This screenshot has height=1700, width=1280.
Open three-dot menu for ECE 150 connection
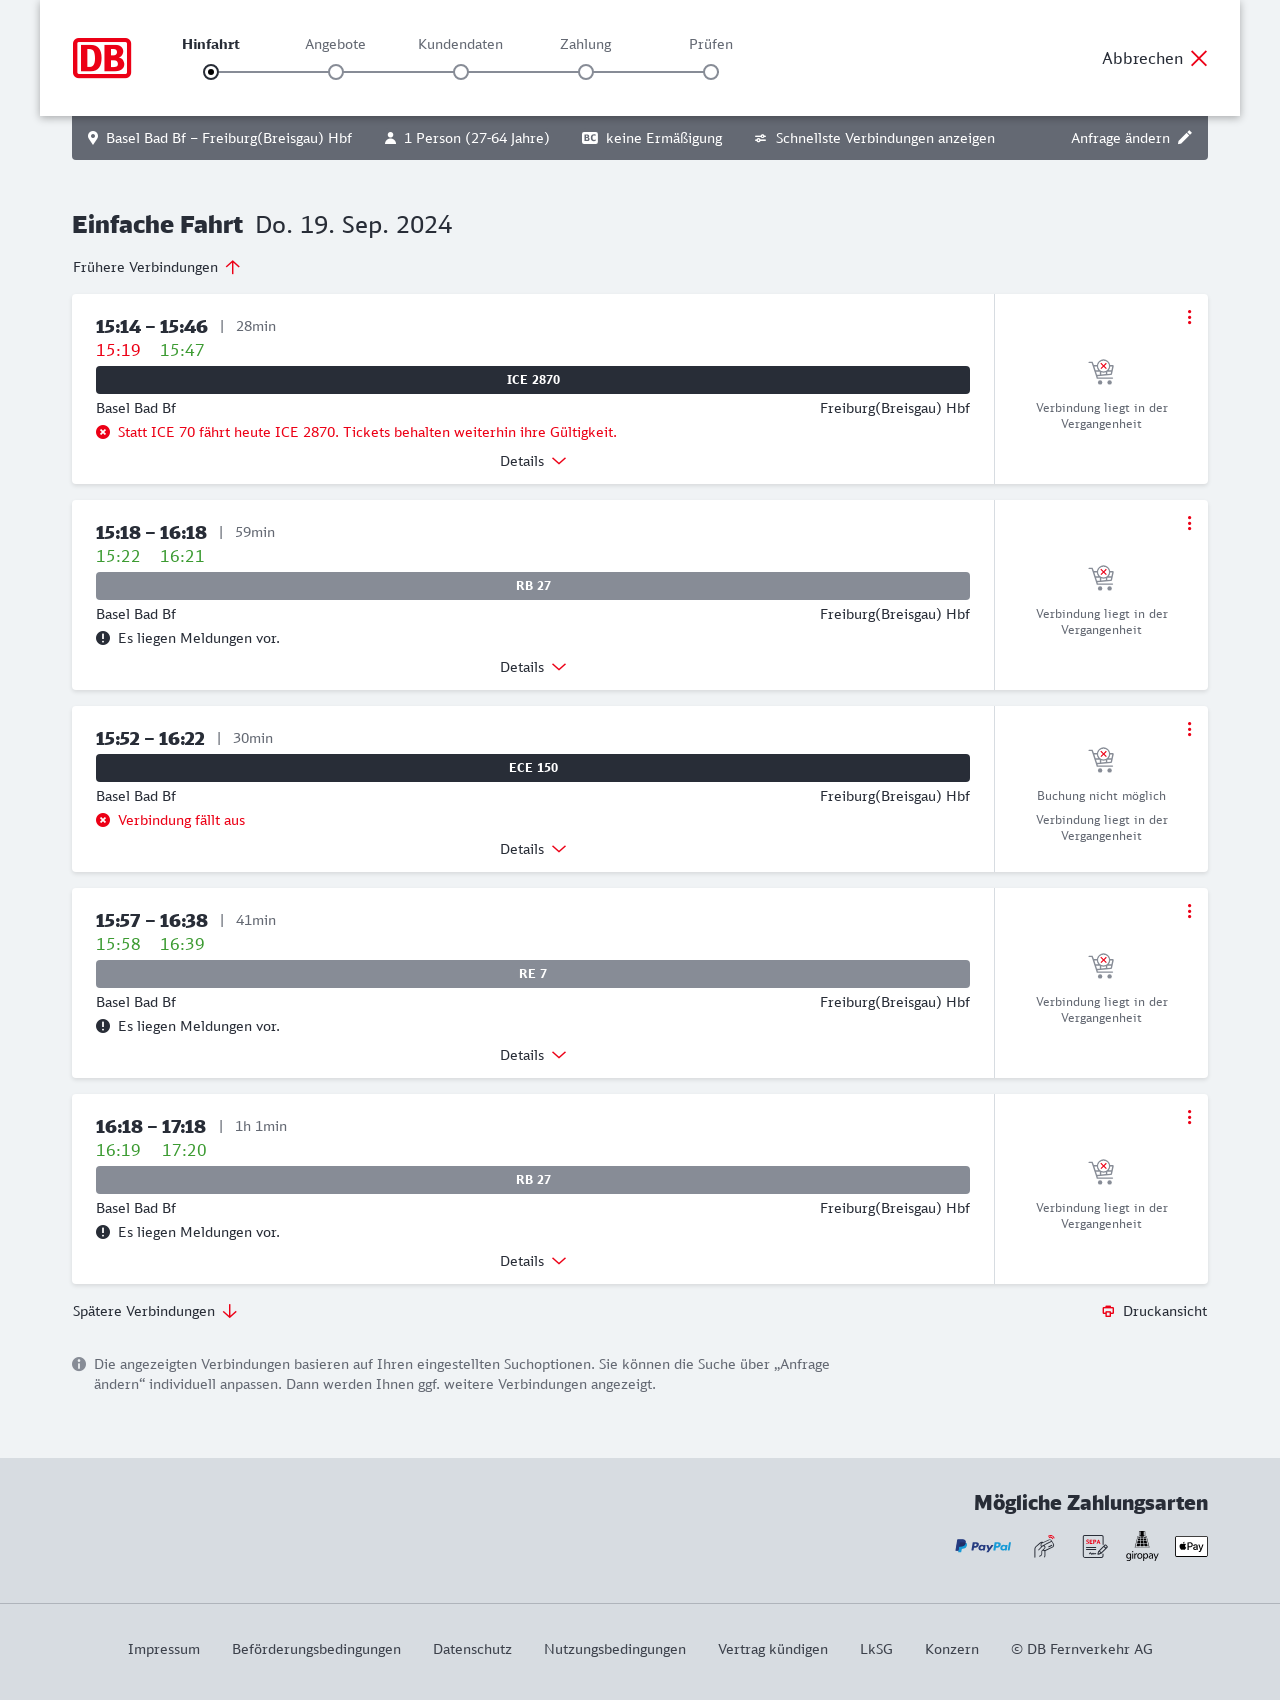pyautogui.click(x=1189, y=729)
